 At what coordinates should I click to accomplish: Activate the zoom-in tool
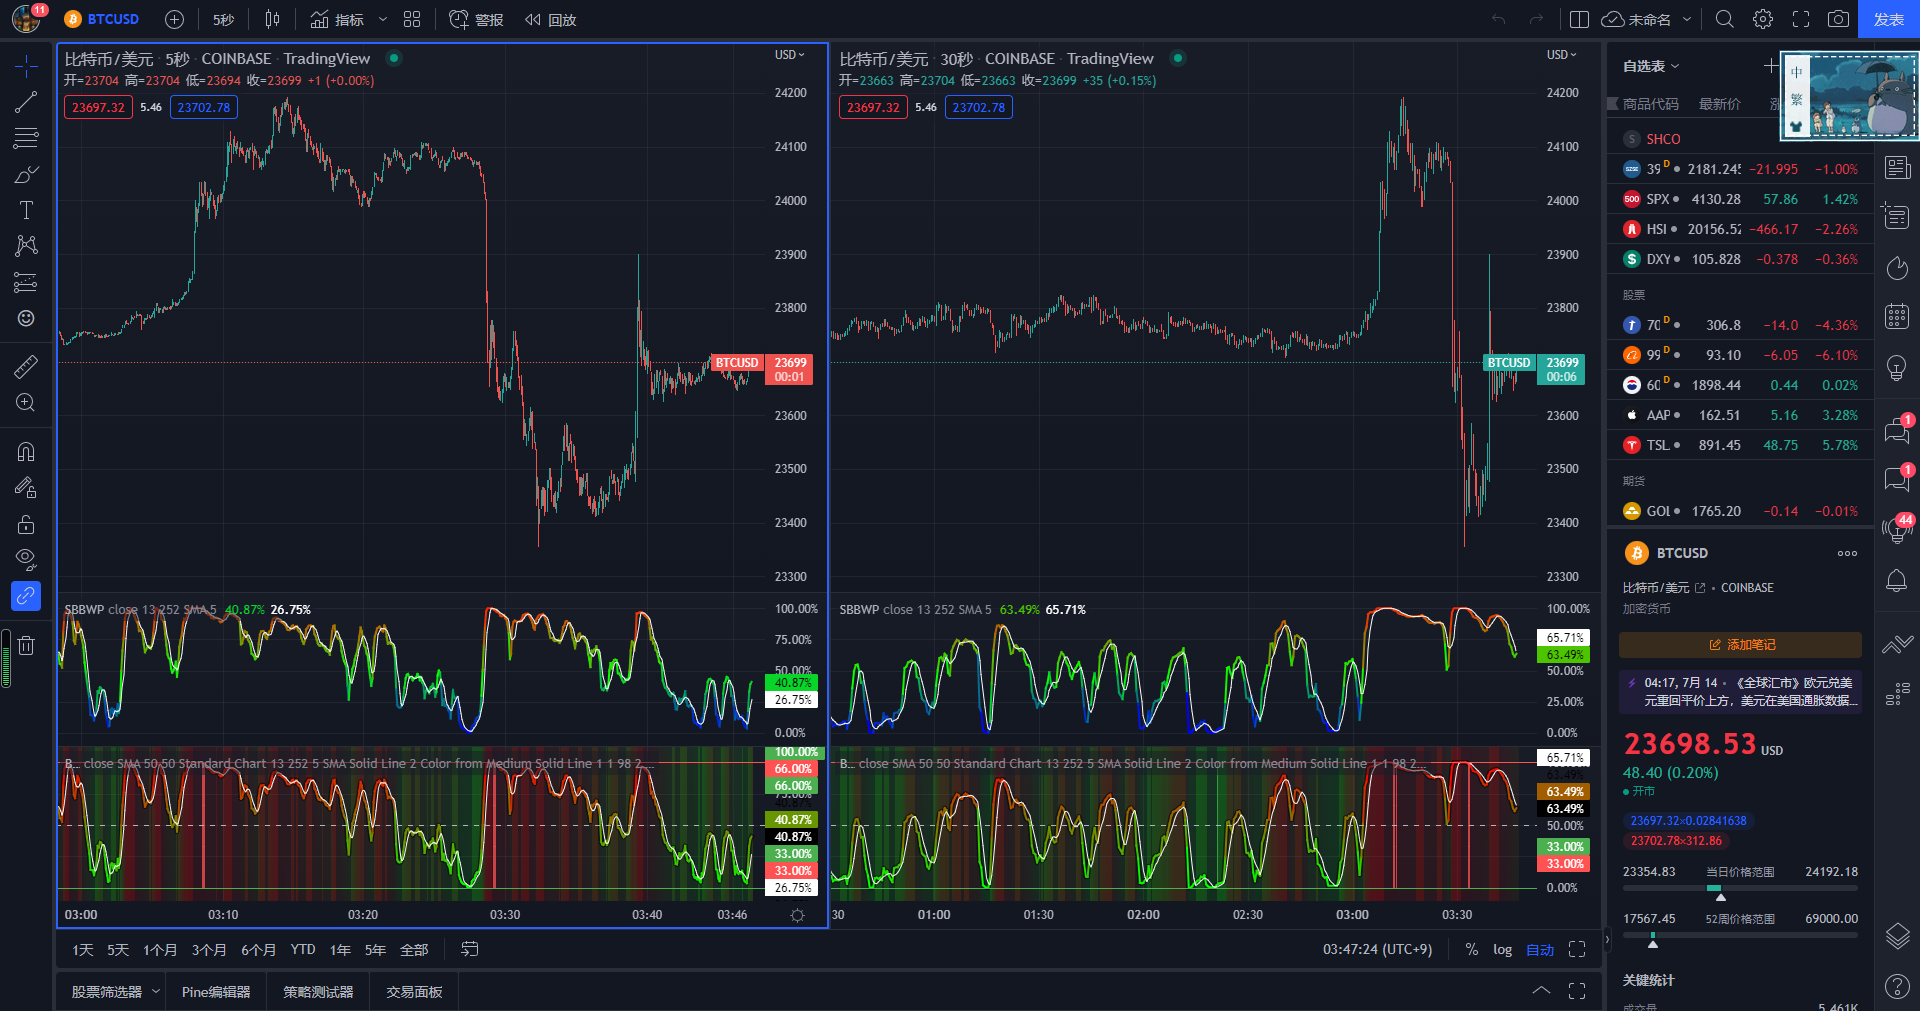(x=26, y=402)
